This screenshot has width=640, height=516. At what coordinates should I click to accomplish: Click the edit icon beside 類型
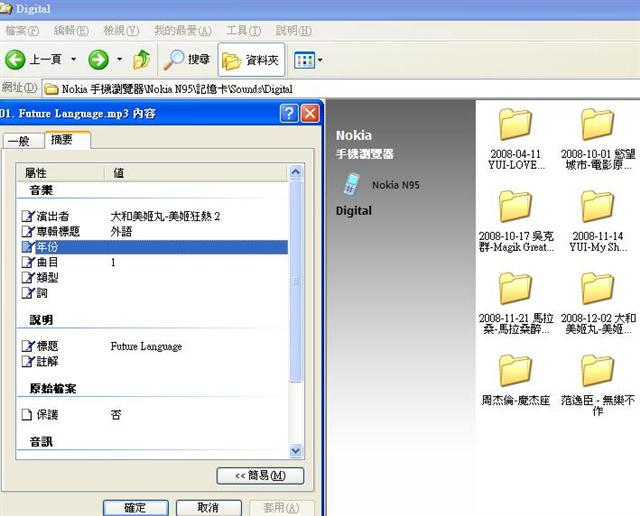pyautogui.click(x=28, y=278)
